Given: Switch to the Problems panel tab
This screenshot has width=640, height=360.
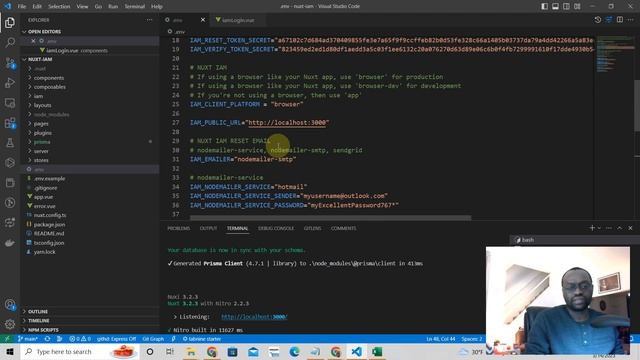Looking at the screenshot, I should pyautogui.click(x=179, y=228).
